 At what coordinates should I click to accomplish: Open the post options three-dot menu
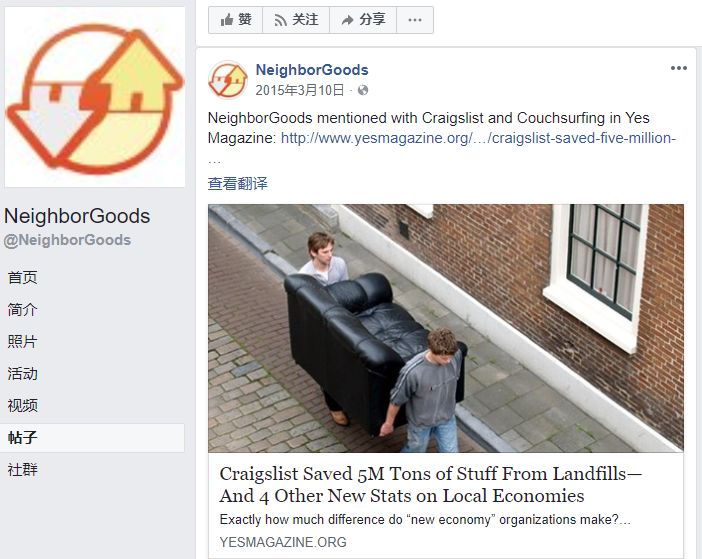(679, 68)
